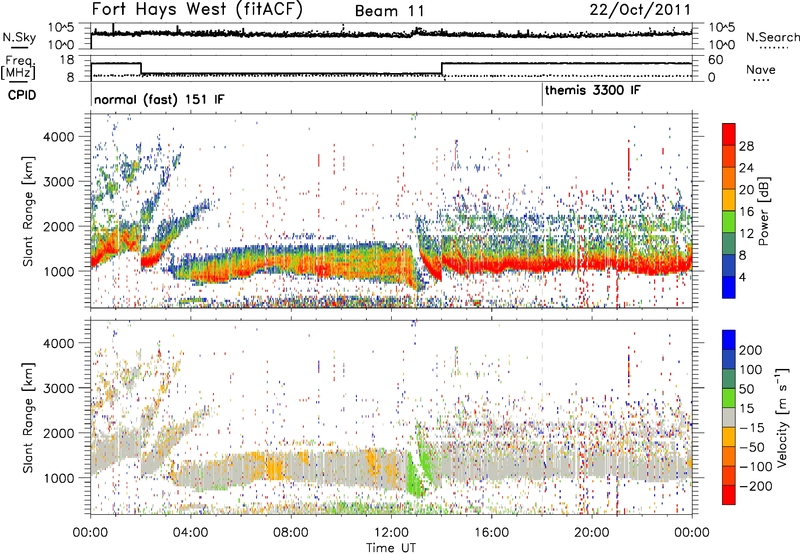Click the -200 tick on Velocity colorbar
This screenshot has height=554, width=800.
(756, 486)
